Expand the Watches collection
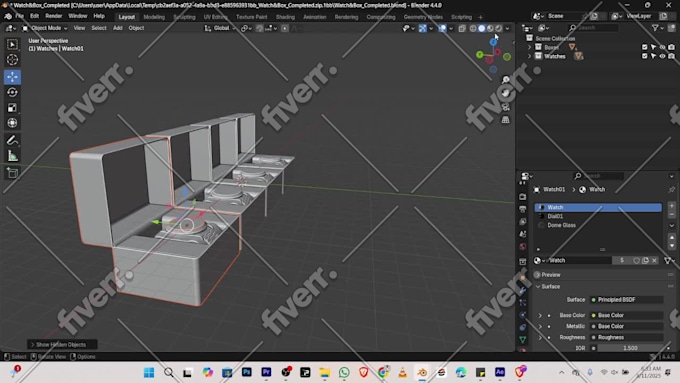This screenshot has height=383, width=680. [530, 56]
